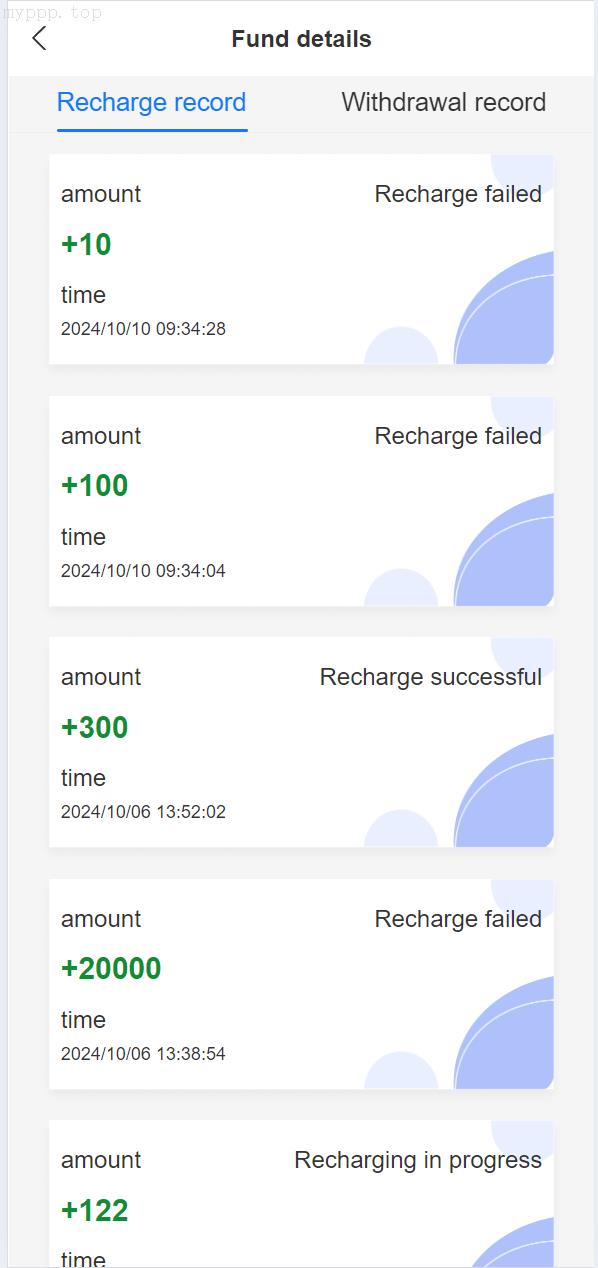Image resolution: width=598 pixels, height=1268 pixels.
Task: Open the +300 successful recharge card
Action: 301,742
